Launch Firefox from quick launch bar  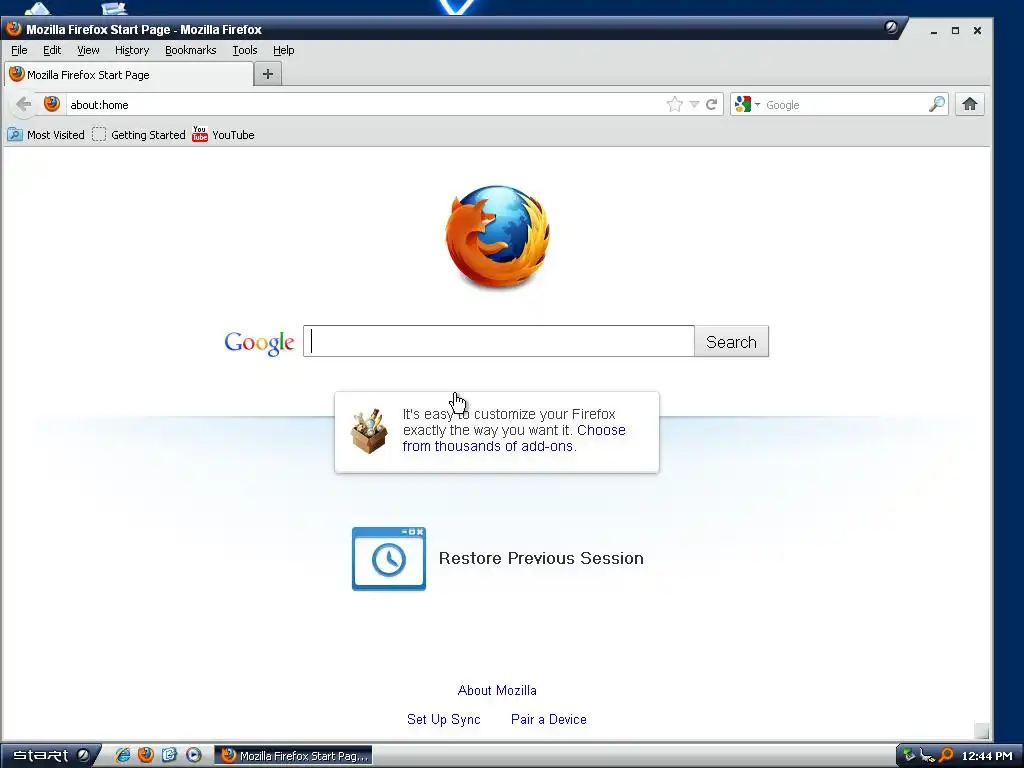point(146,755)
